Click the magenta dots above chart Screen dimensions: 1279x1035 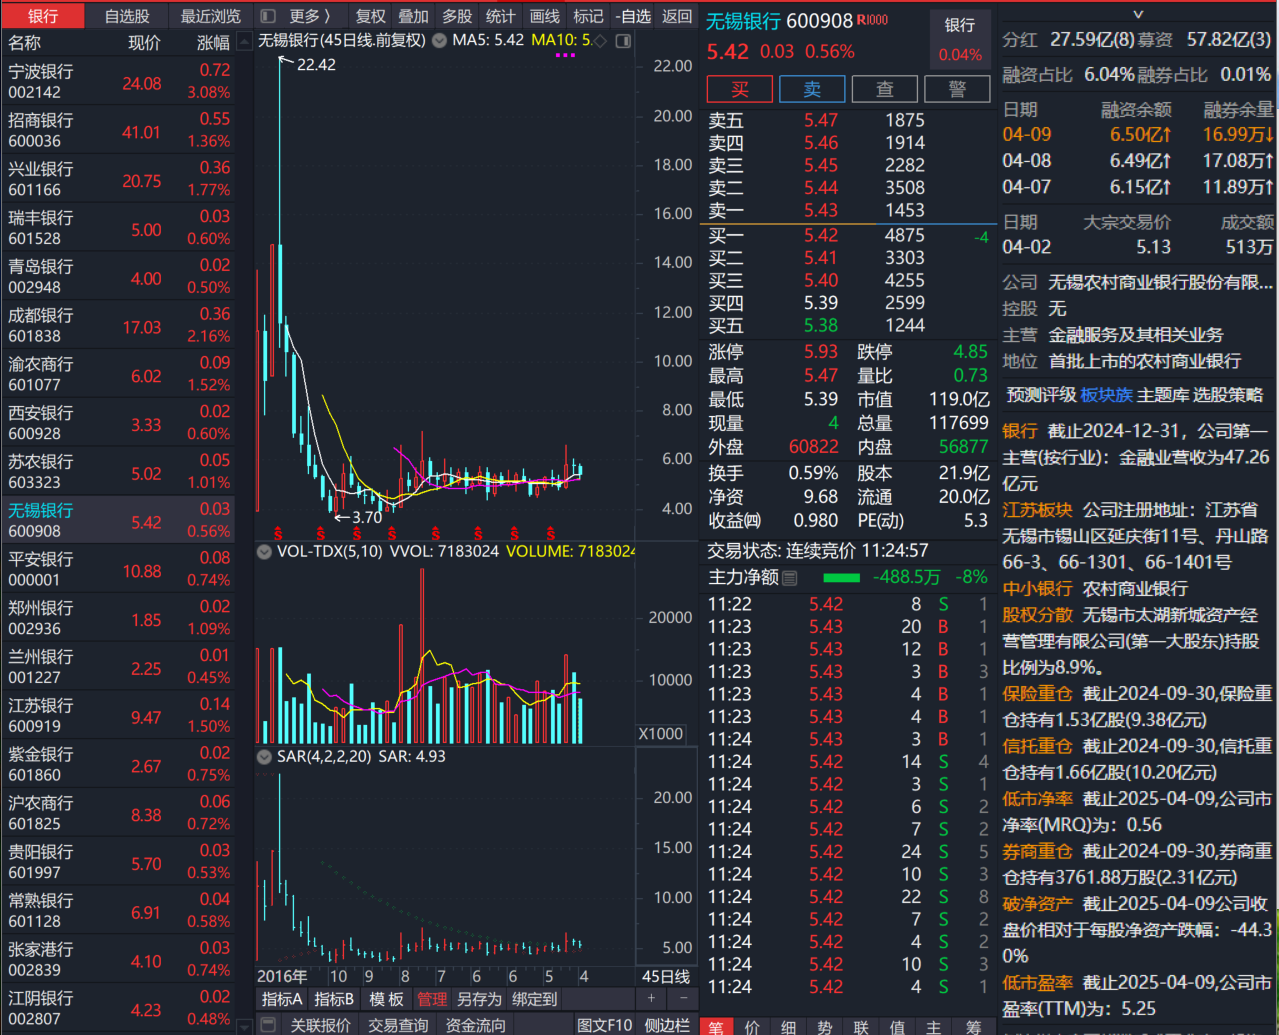click(x=565, y=56)
